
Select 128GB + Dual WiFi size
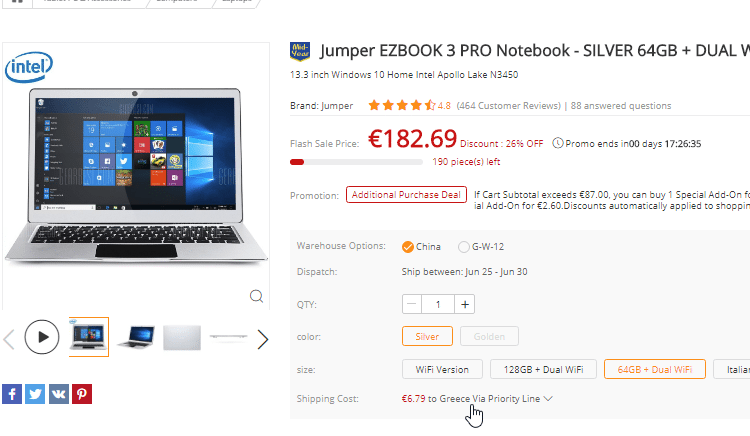tap(543, 369)
